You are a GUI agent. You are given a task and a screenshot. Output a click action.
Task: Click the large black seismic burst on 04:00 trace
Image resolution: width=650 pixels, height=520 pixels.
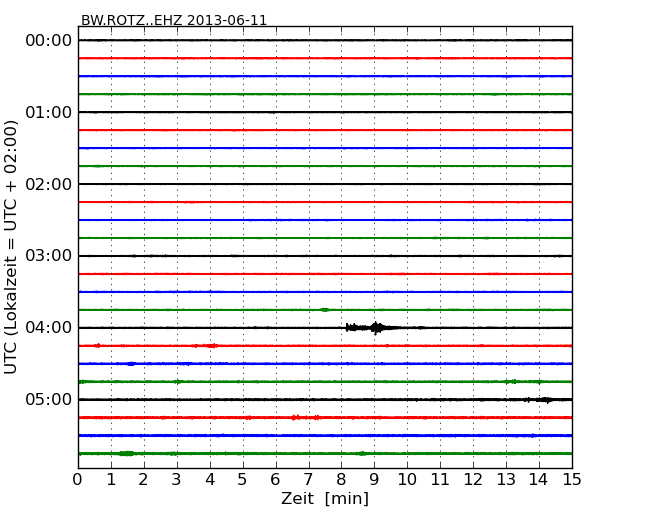pos(373,328)
